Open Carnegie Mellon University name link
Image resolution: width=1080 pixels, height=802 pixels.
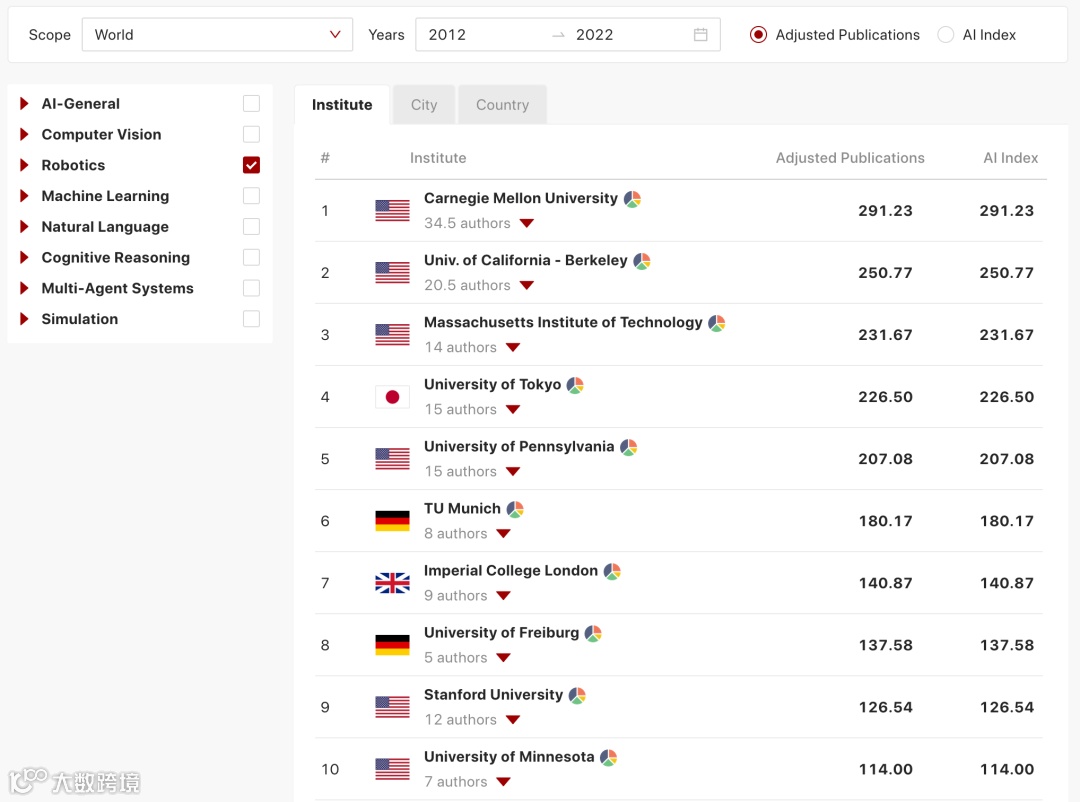(x=521, y=198)
